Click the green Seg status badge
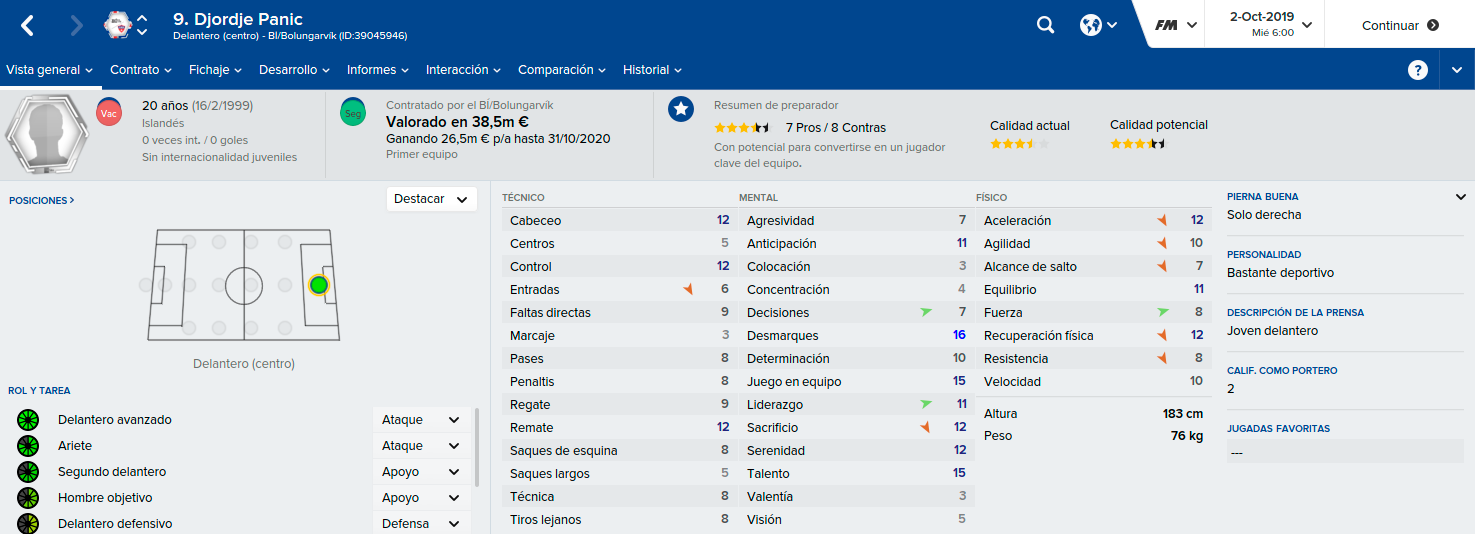This screenshot has width=1475, height=534. pyautogui.click(x=353, y=111)
